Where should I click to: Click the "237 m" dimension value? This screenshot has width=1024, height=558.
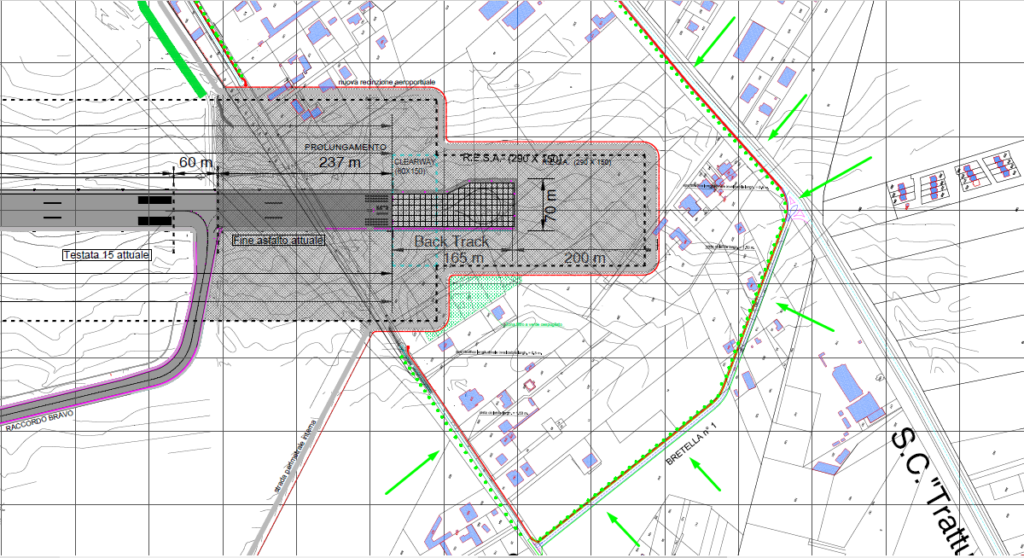pos(340,162)
